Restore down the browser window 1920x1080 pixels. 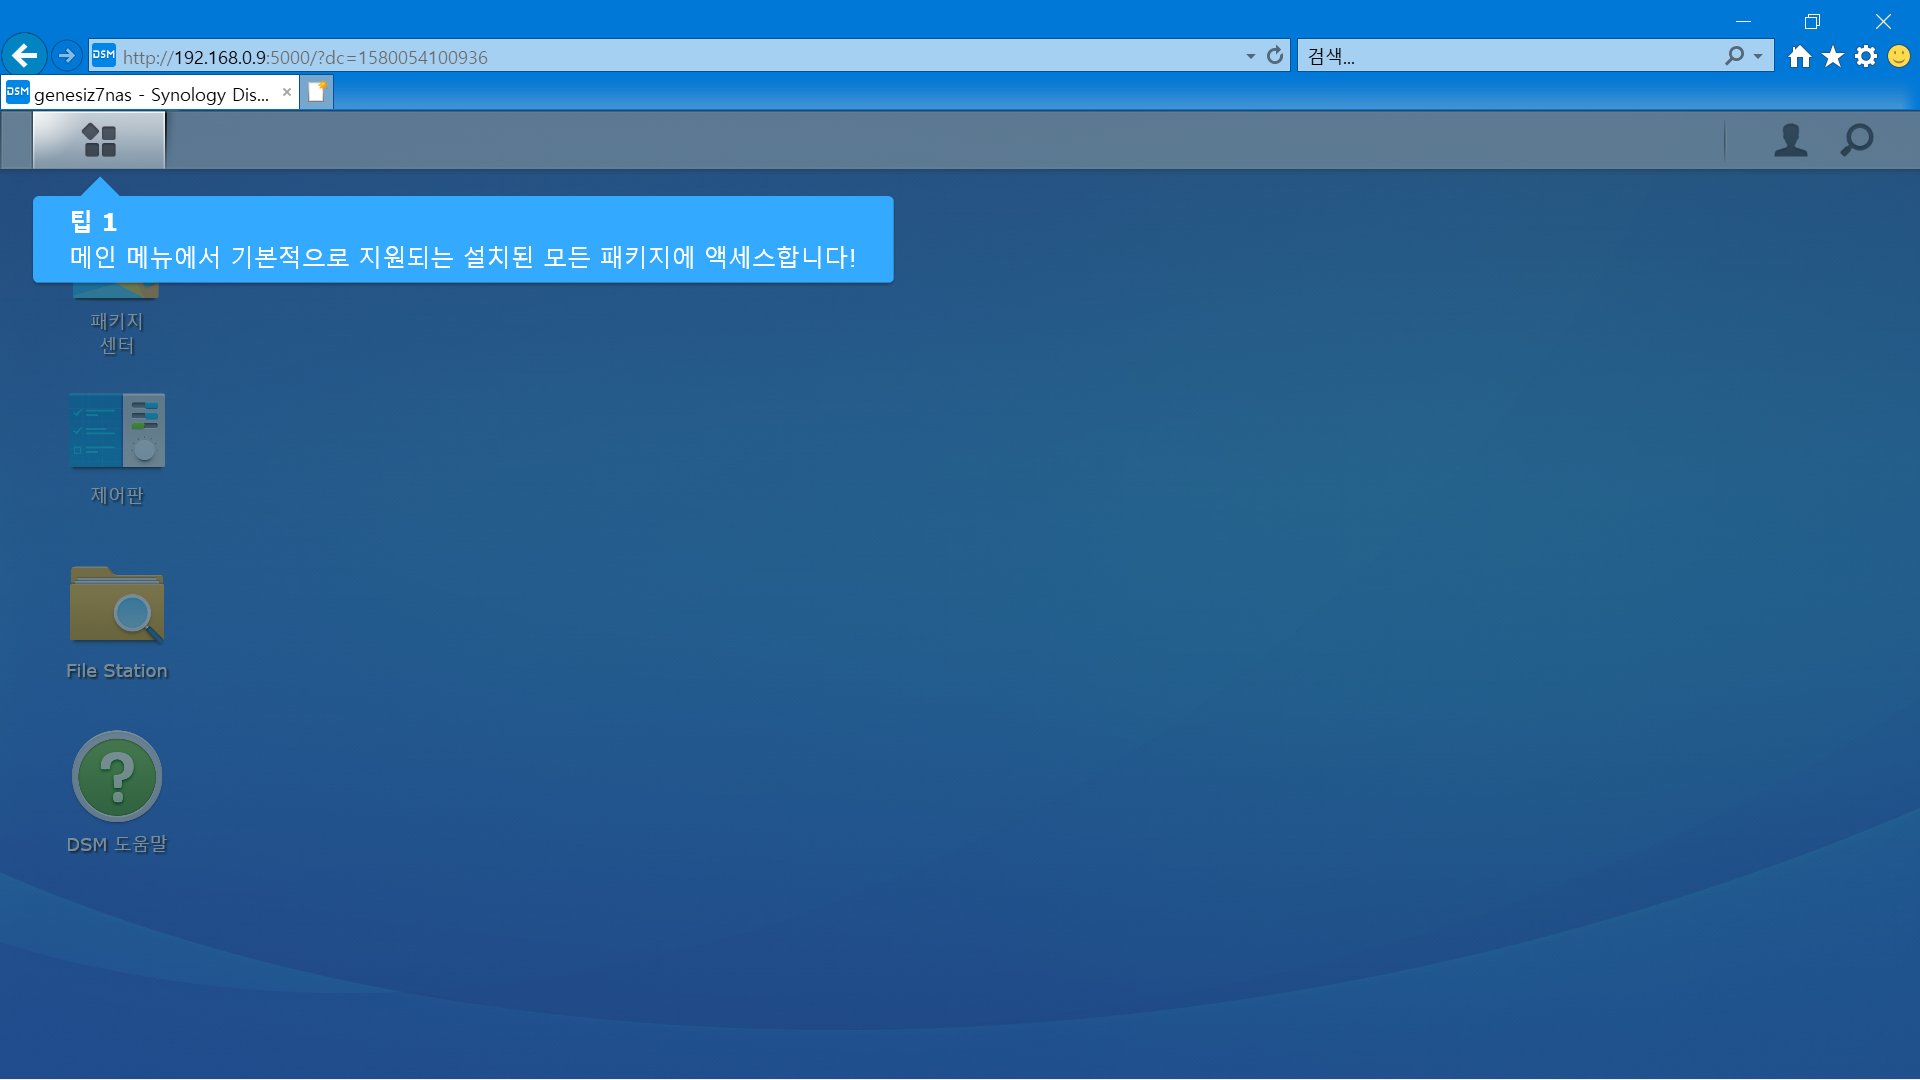click(x=1812, y=21)
